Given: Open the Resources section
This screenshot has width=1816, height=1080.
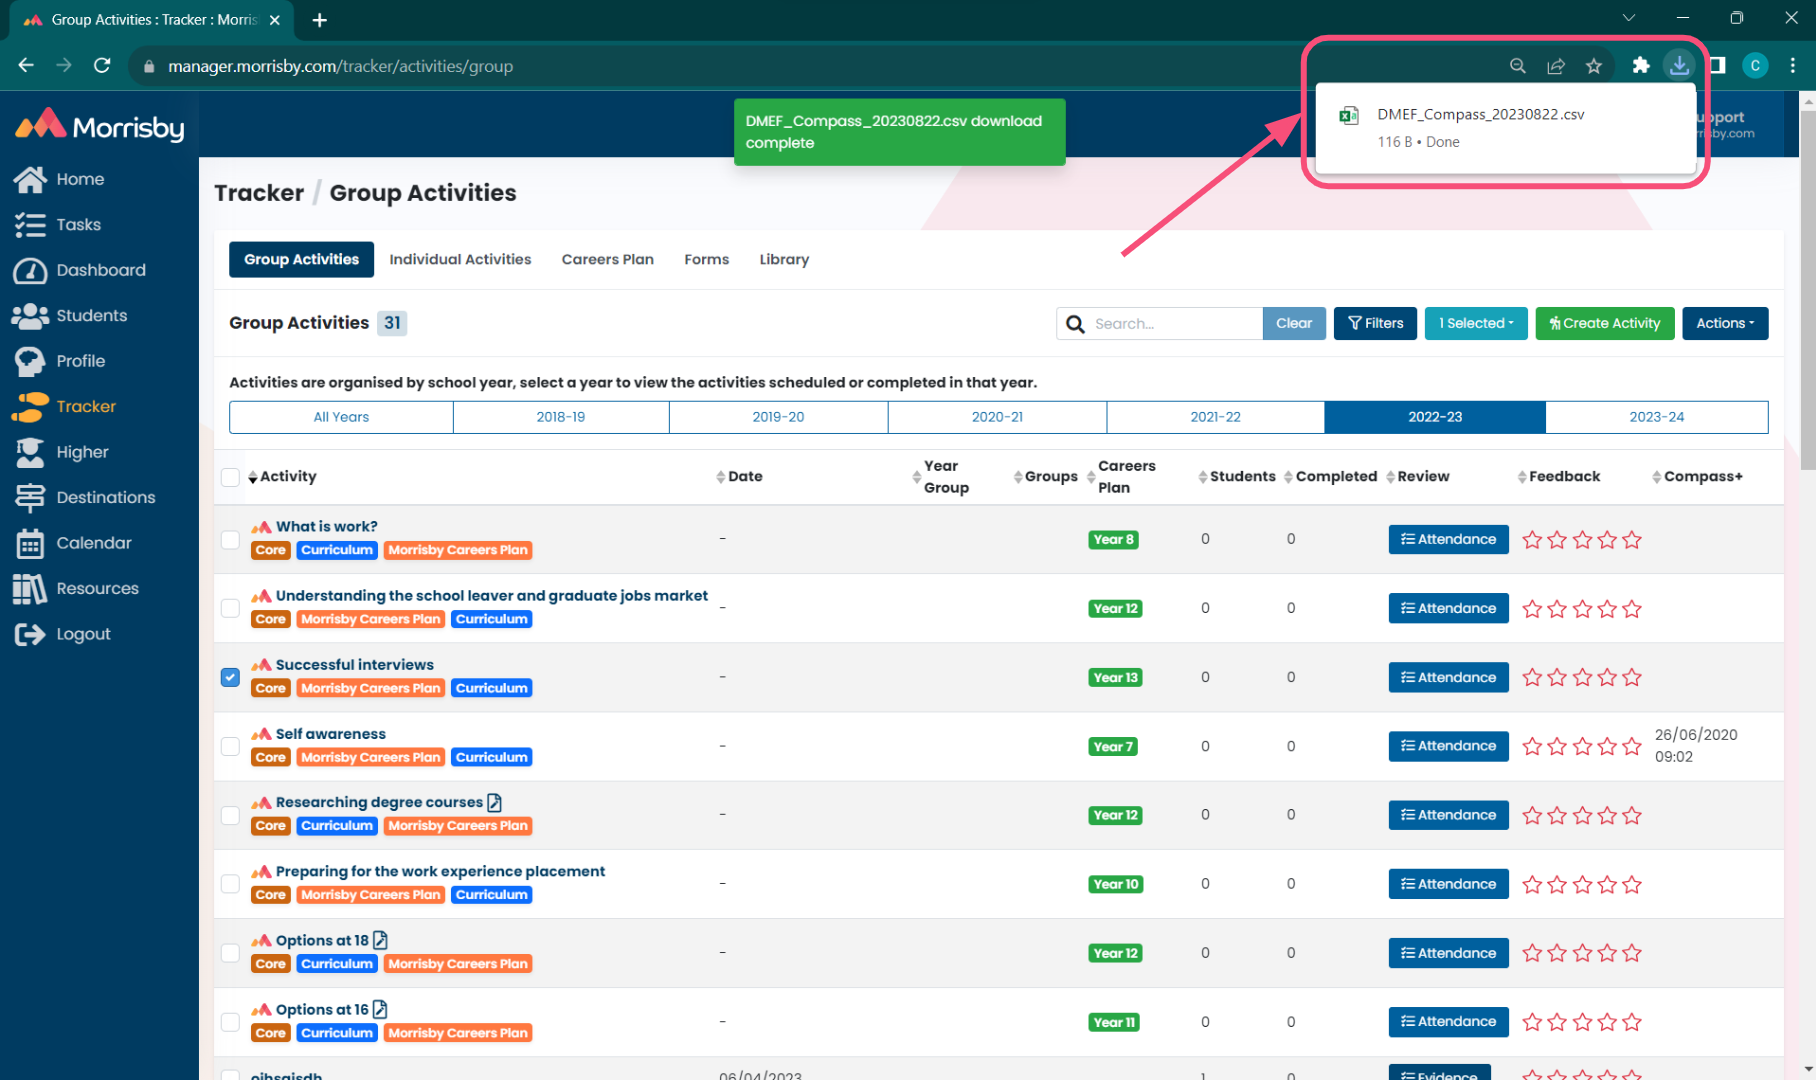Looking at the screenshot, I should [x=77, y=589].
